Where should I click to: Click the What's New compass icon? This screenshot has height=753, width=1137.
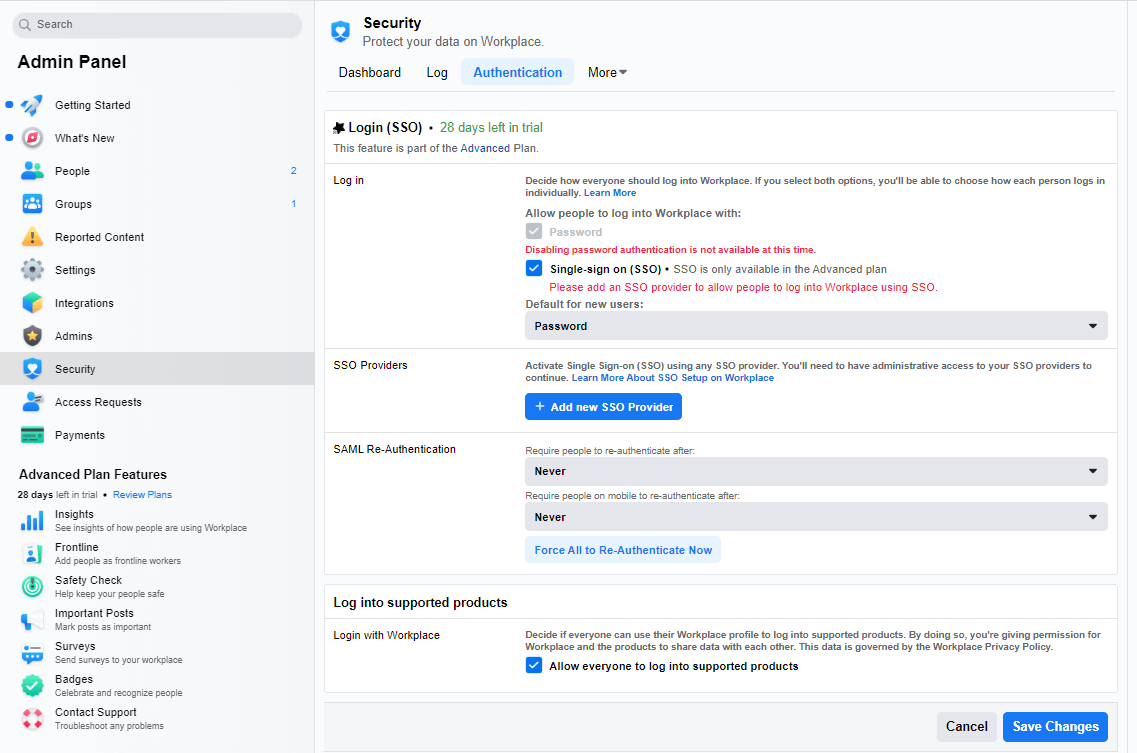tap(32, 138)
